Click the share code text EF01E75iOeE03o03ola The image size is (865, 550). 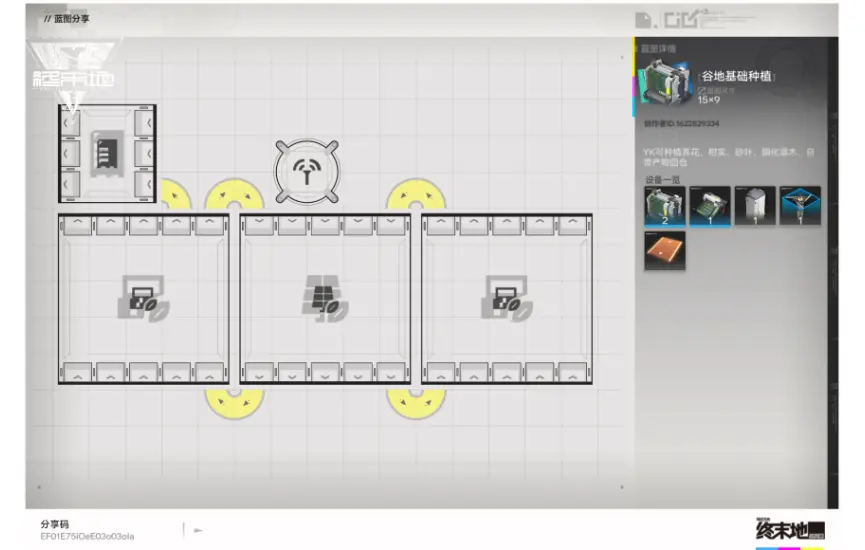tap(87, 537)
